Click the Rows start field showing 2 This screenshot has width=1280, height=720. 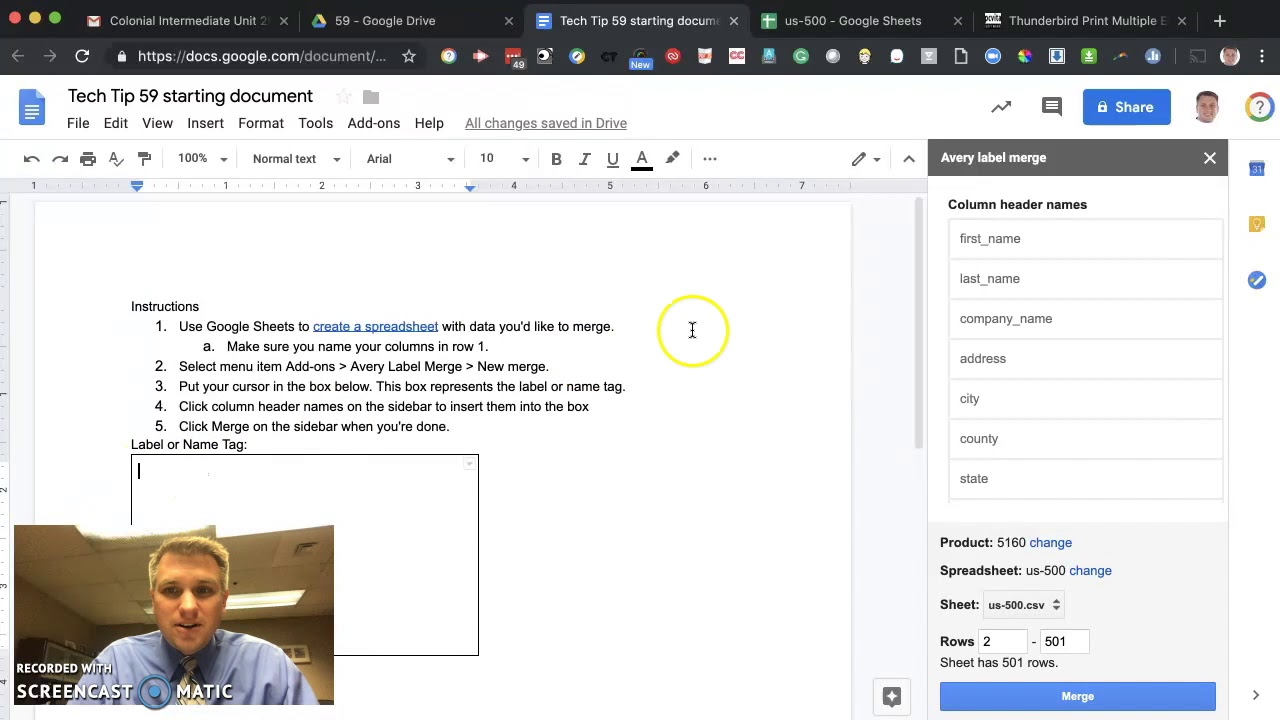[1002, 642]
